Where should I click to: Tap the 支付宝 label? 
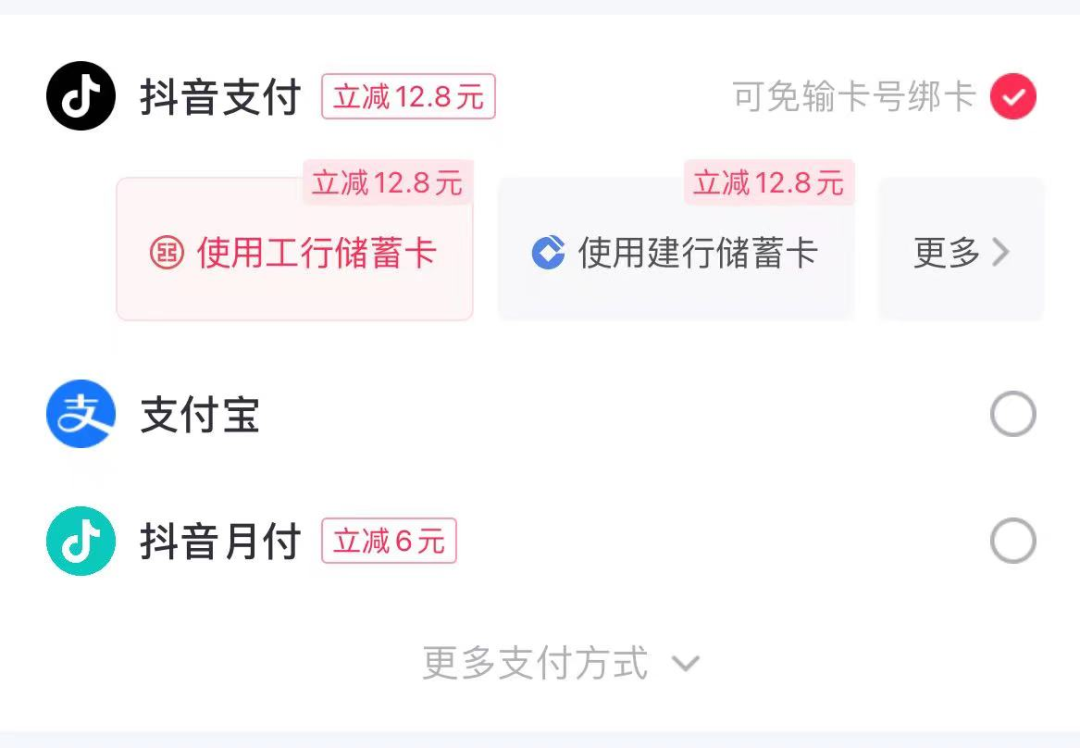(x=200, y=415)
